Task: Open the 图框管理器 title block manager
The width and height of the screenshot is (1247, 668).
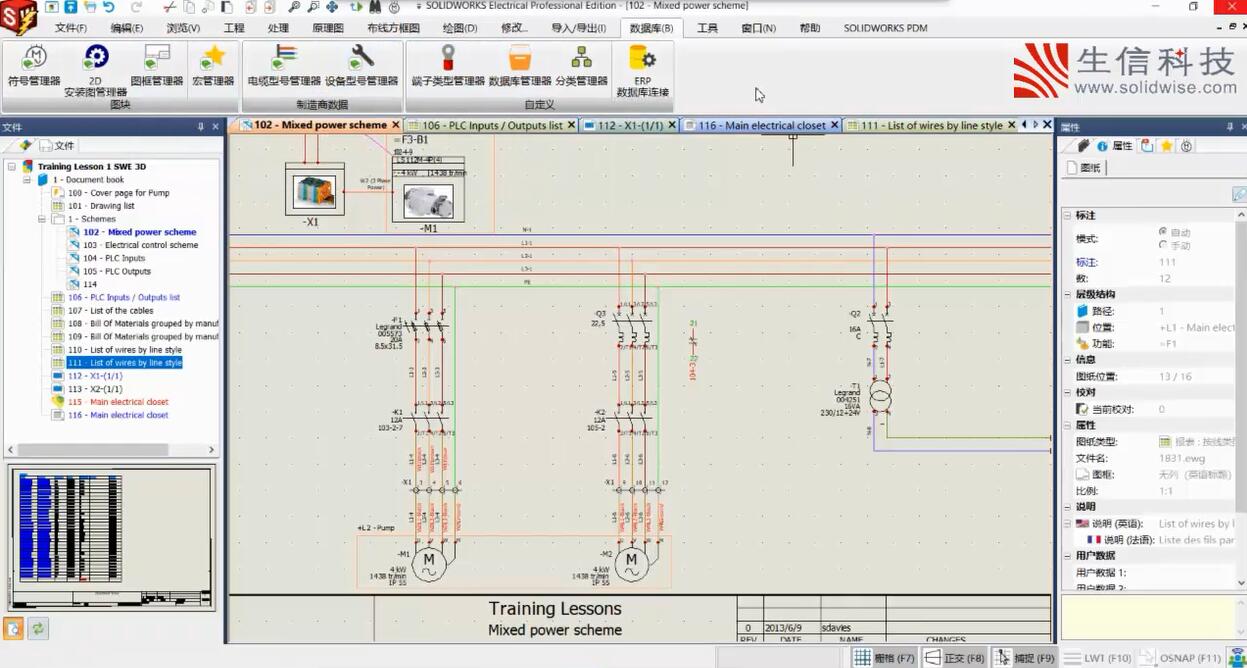Action: (157, 66)
